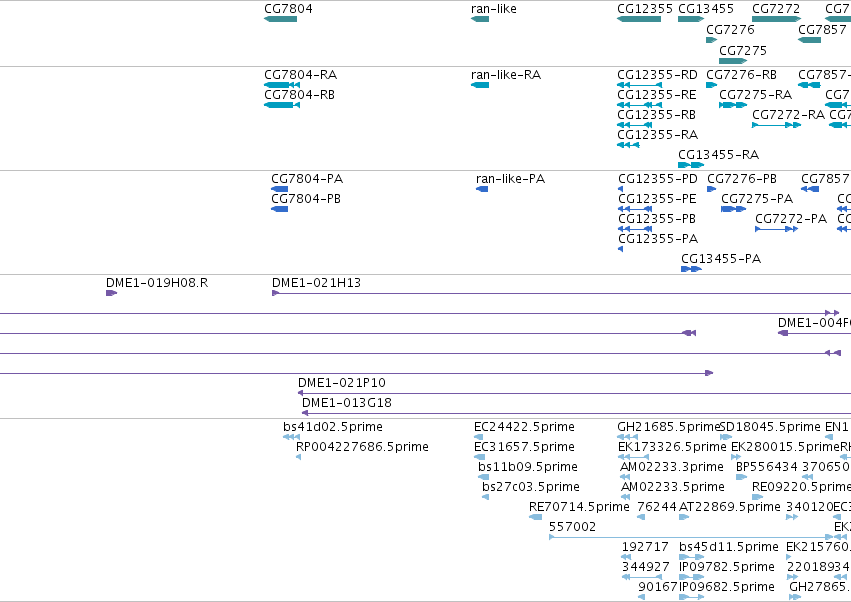Click the ran-like gene glyph arrow

click(480, 19)
